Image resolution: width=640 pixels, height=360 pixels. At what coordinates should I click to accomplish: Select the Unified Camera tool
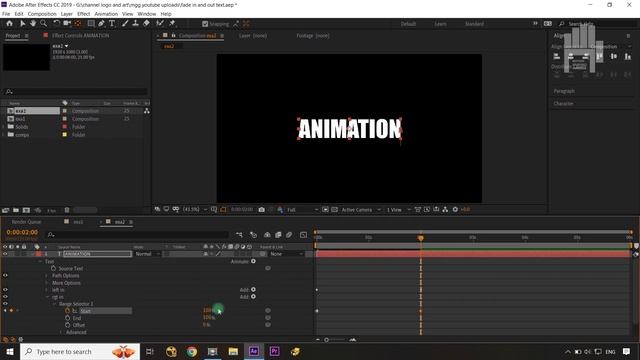coord(67,24)
